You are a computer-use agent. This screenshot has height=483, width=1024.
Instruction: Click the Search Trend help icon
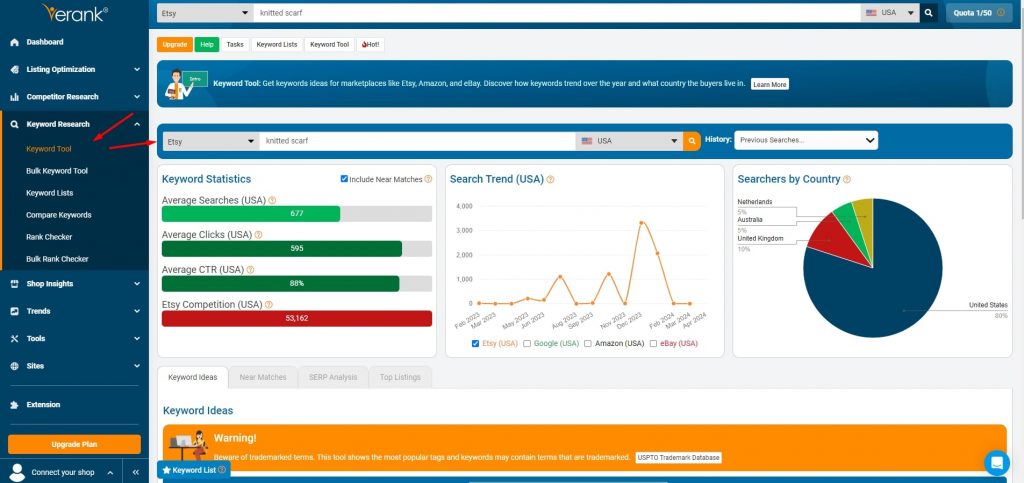(550, 179)
